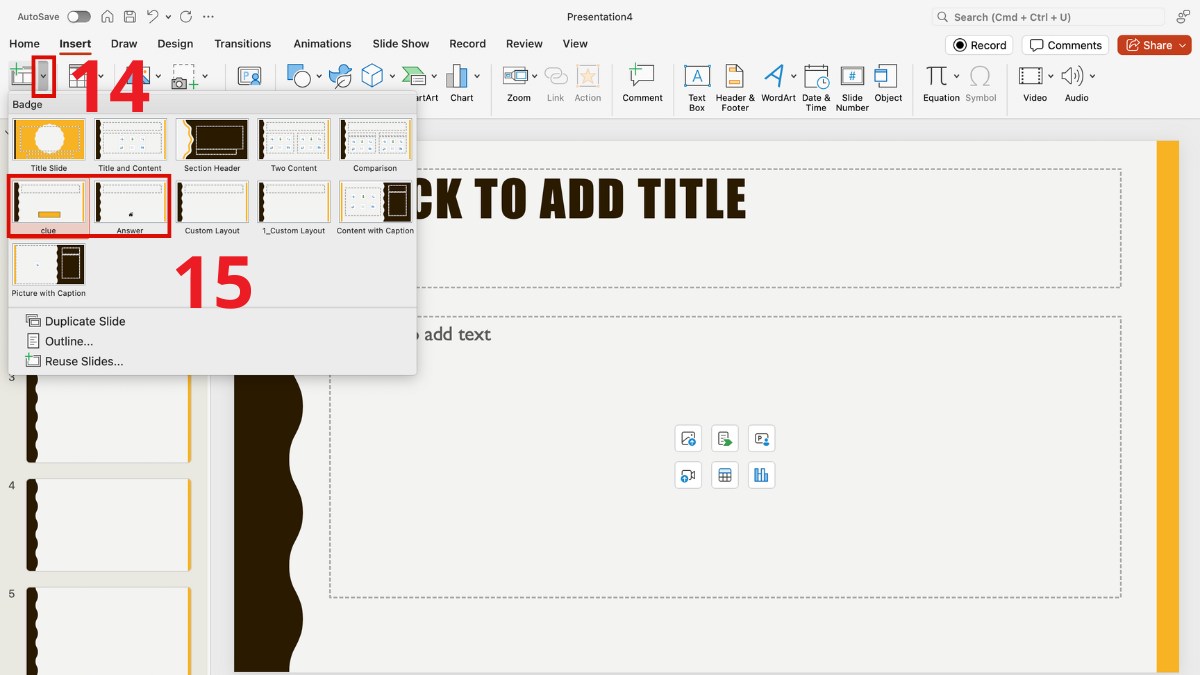
Task: Expand the New Slide dropdown arrow
Action: 43,76
